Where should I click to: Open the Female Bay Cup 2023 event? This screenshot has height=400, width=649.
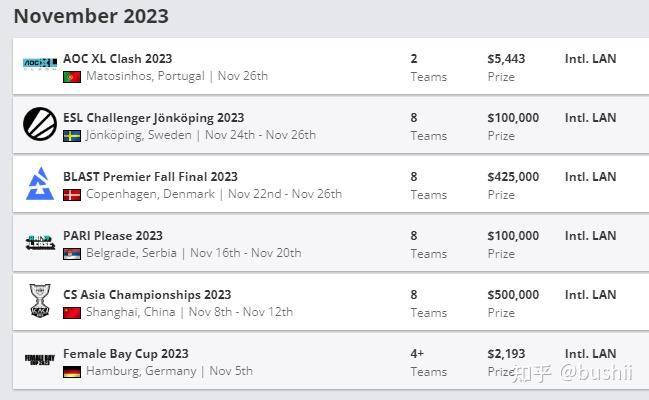pyautogui.click(x=125, y=354)
